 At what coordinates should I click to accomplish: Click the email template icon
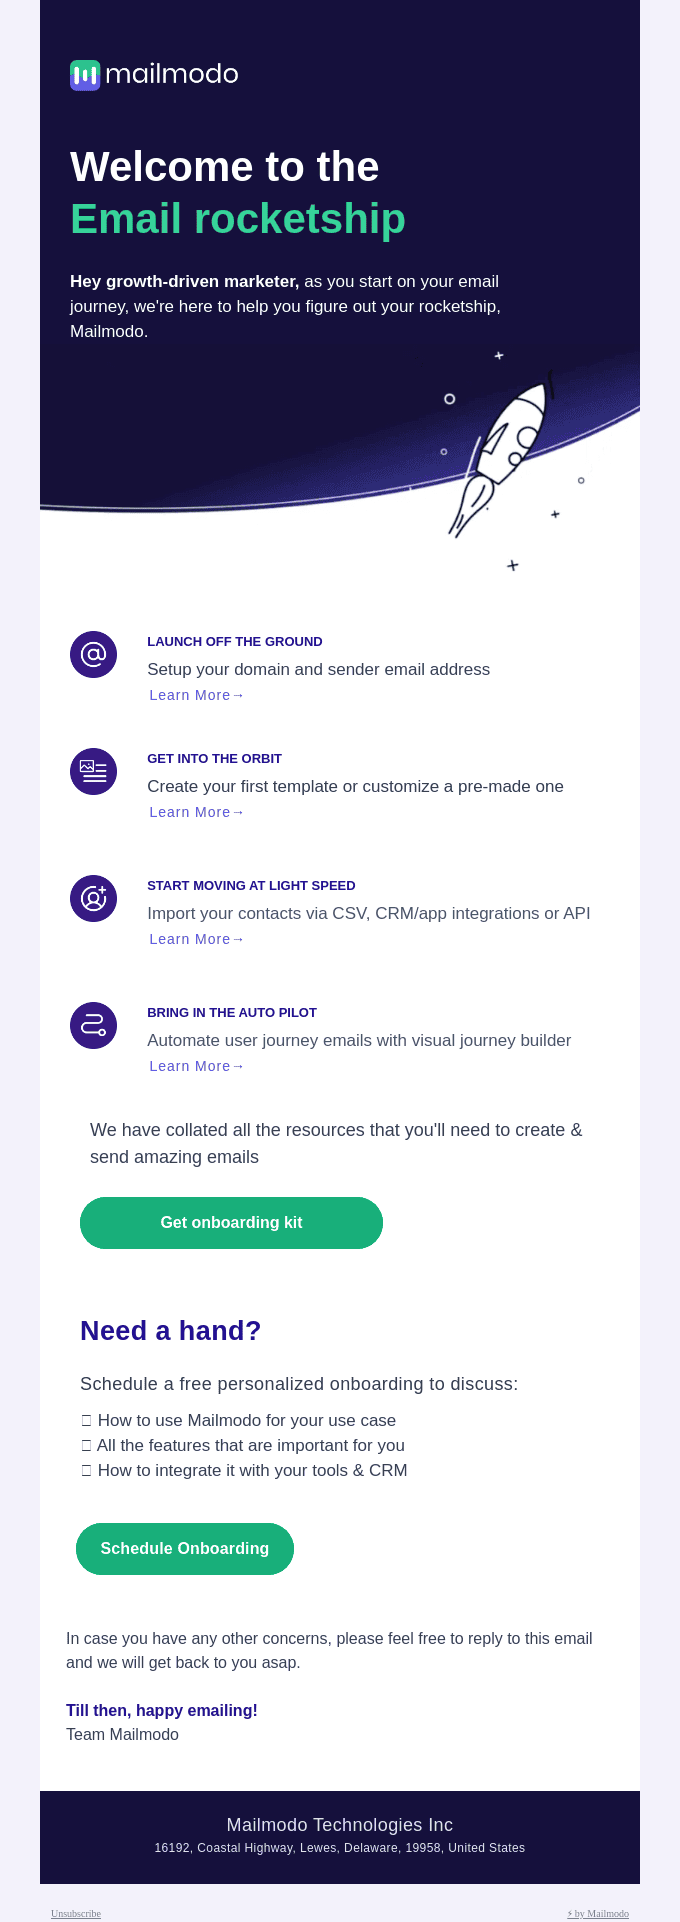click(93, 771)
